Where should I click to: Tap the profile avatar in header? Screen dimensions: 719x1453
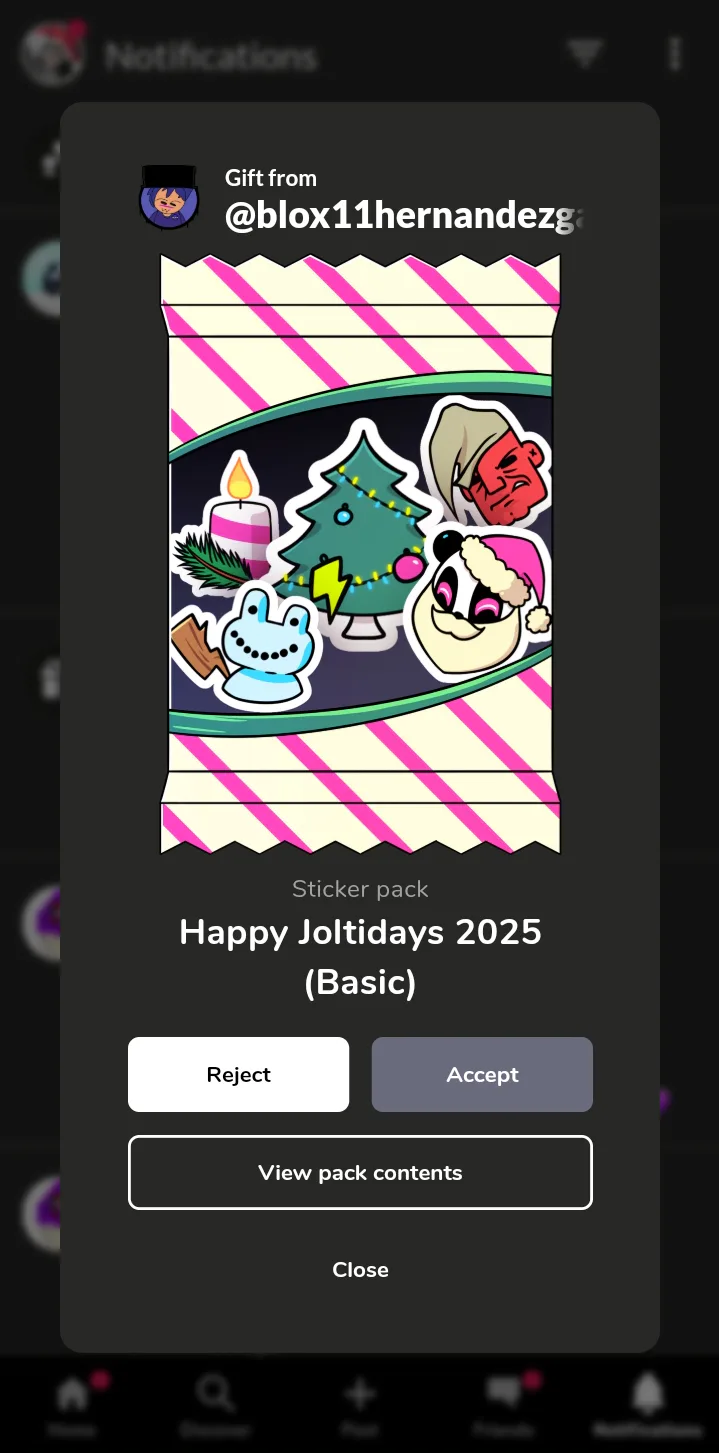(x=52, y=54)
